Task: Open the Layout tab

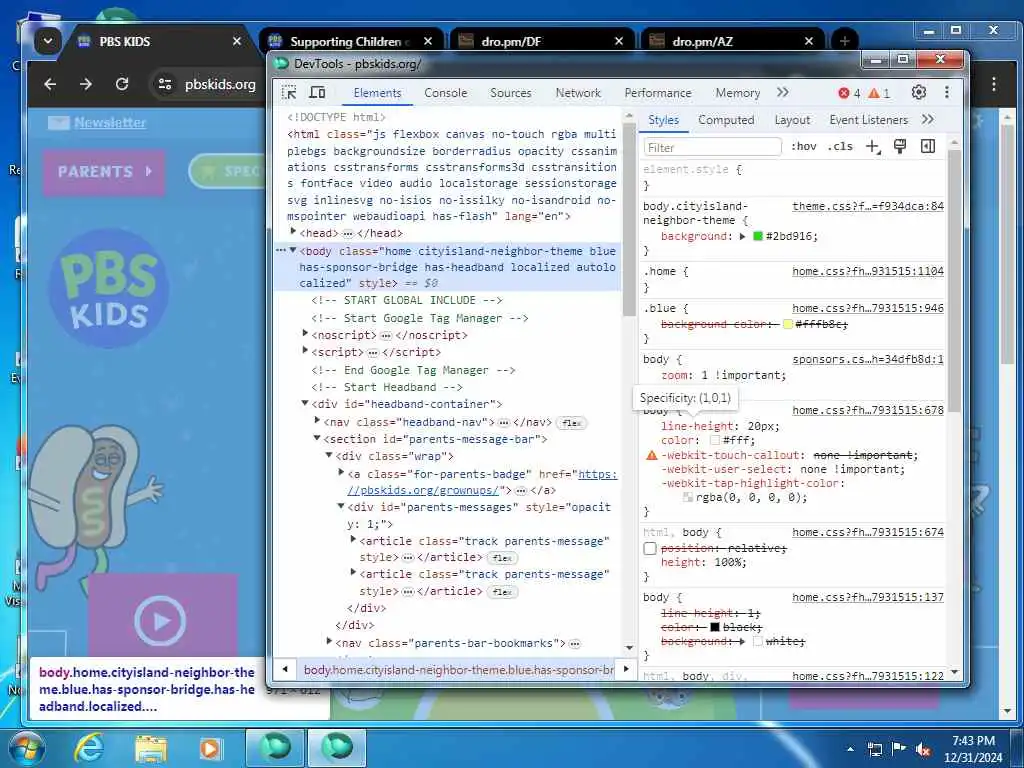Action: coord(792,120)
